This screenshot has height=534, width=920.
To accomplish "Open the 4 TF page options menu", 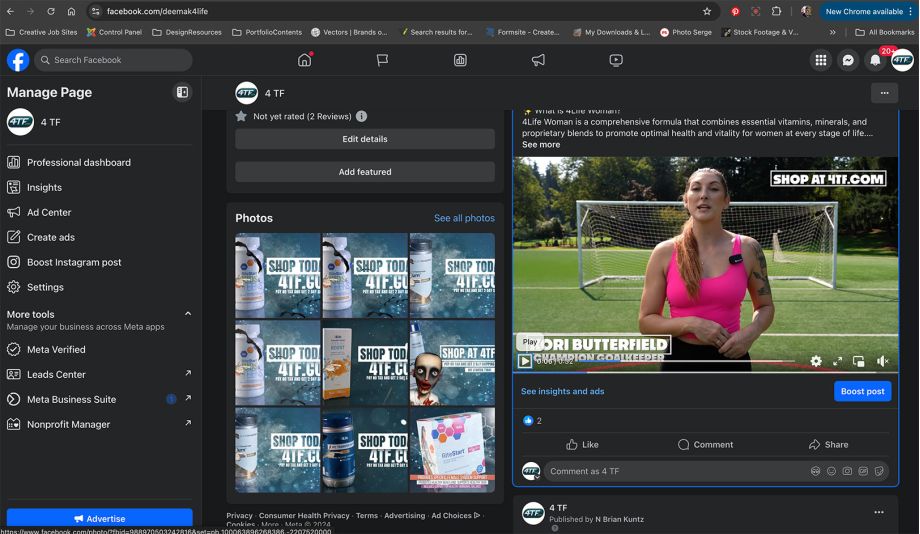I will [884, 93].
